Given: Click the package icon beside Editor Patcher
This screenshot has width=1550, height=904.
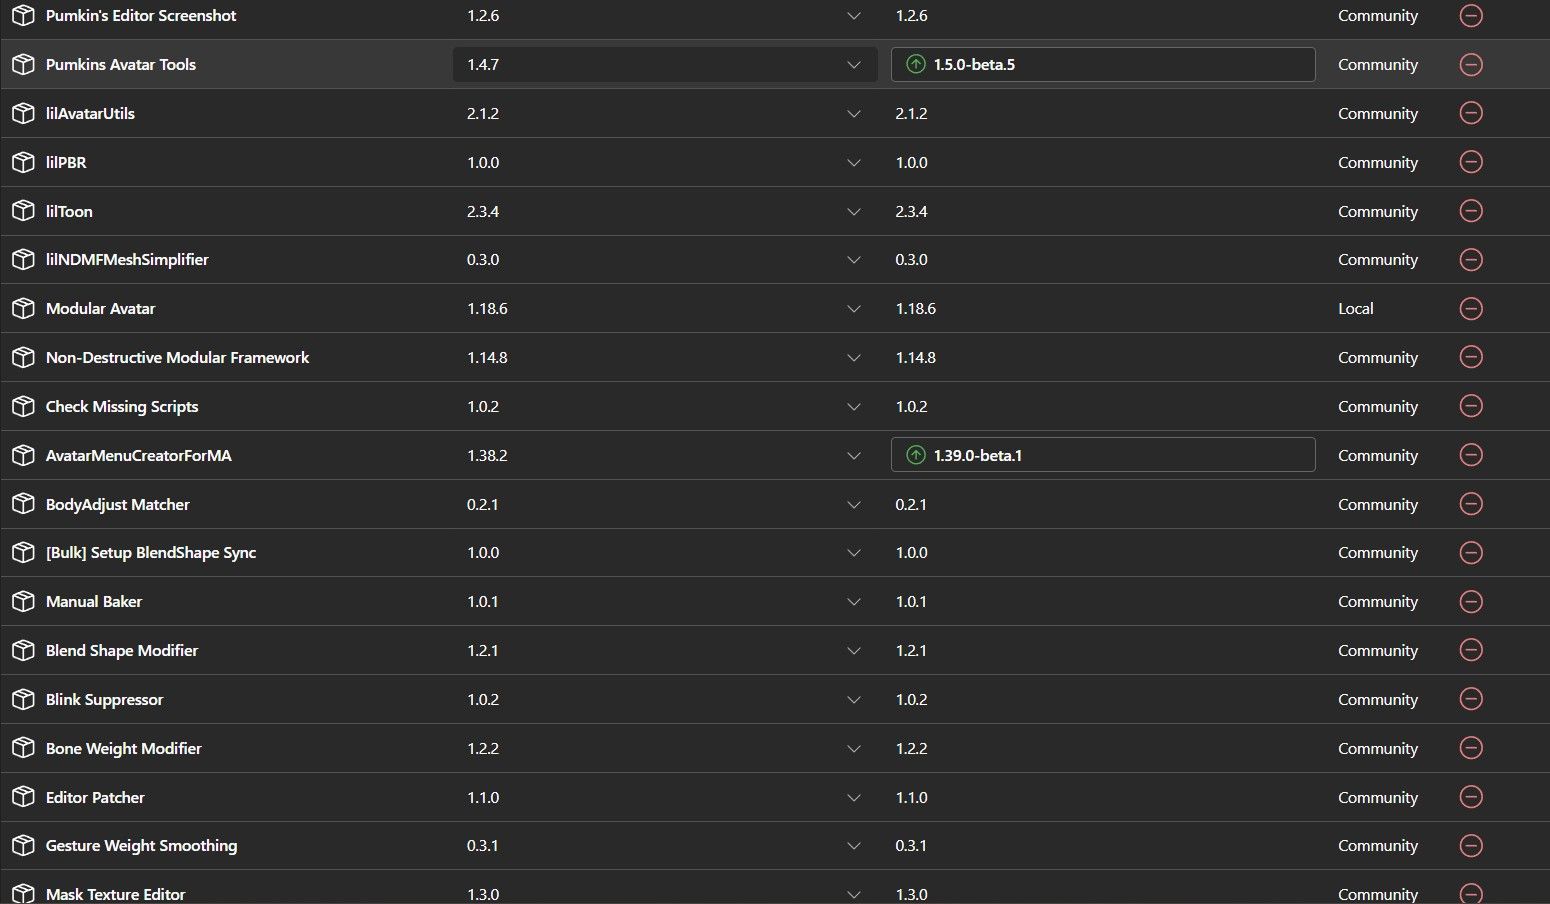Looking at the screenshot, I should (23, 797).
